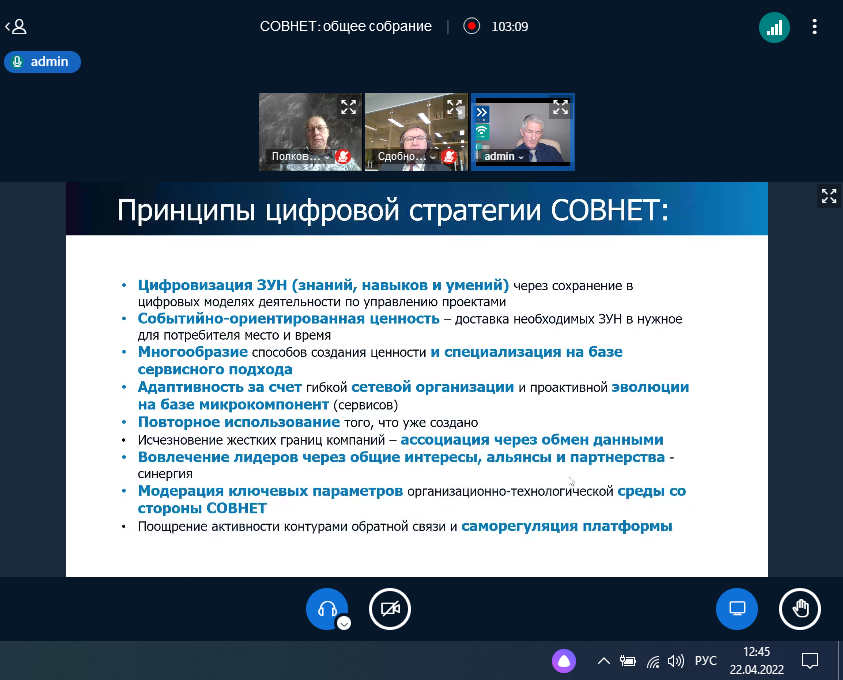Click double-arrow icon on admin tile

click(482, 112)
